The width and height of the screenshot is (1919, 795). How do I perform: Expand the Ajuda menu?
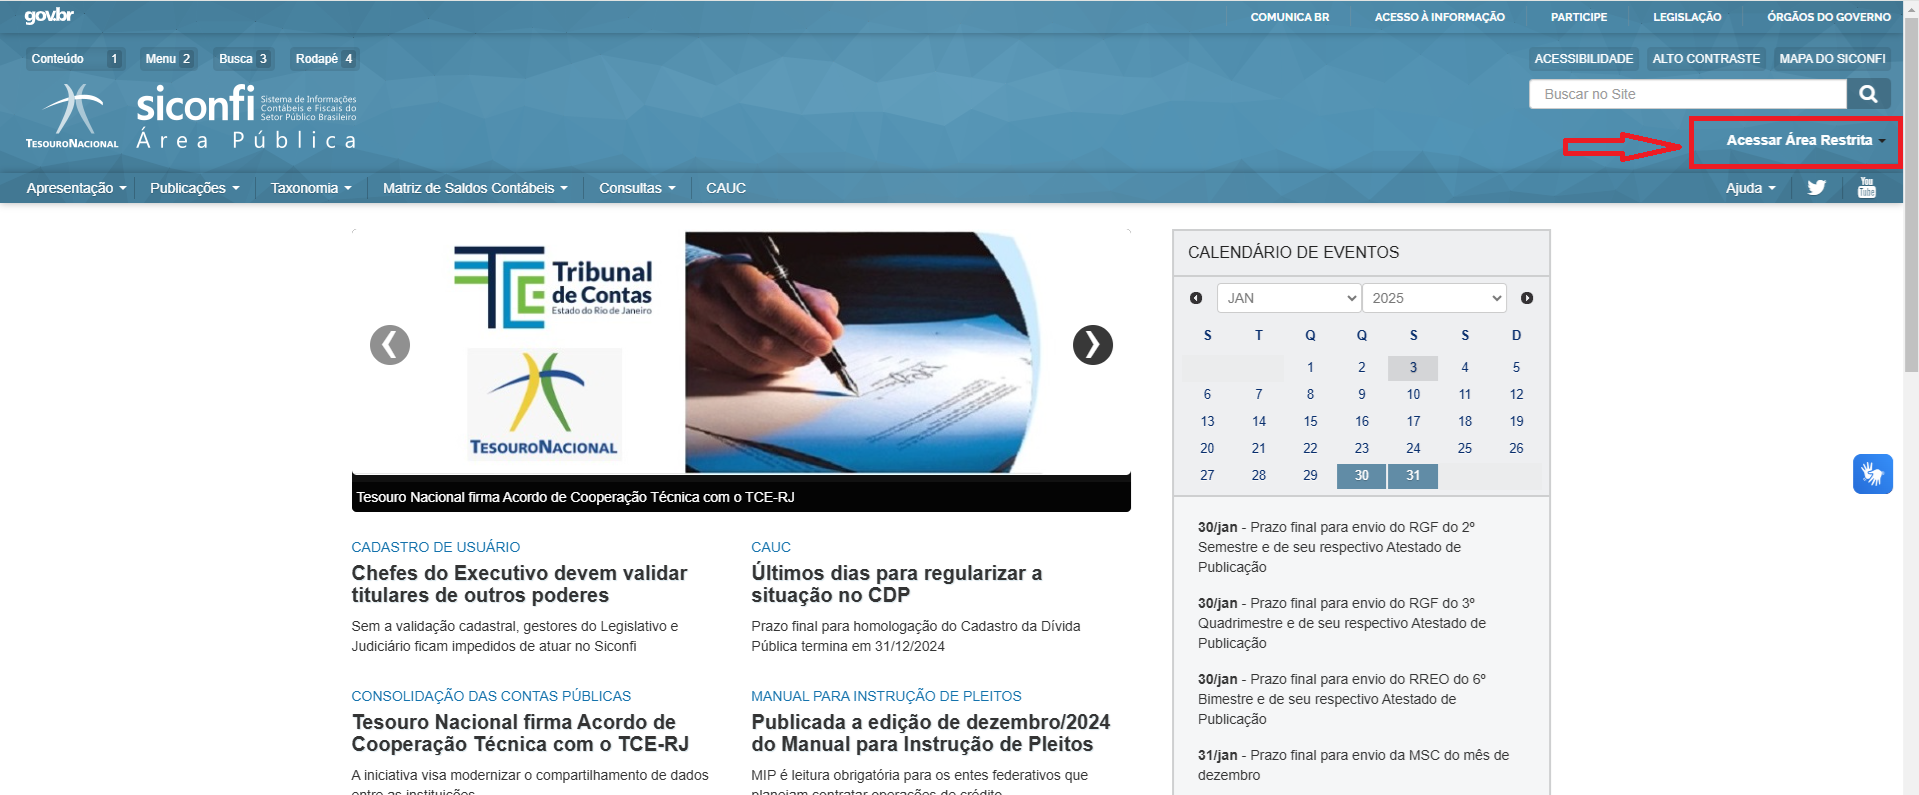click(1750, 188)
